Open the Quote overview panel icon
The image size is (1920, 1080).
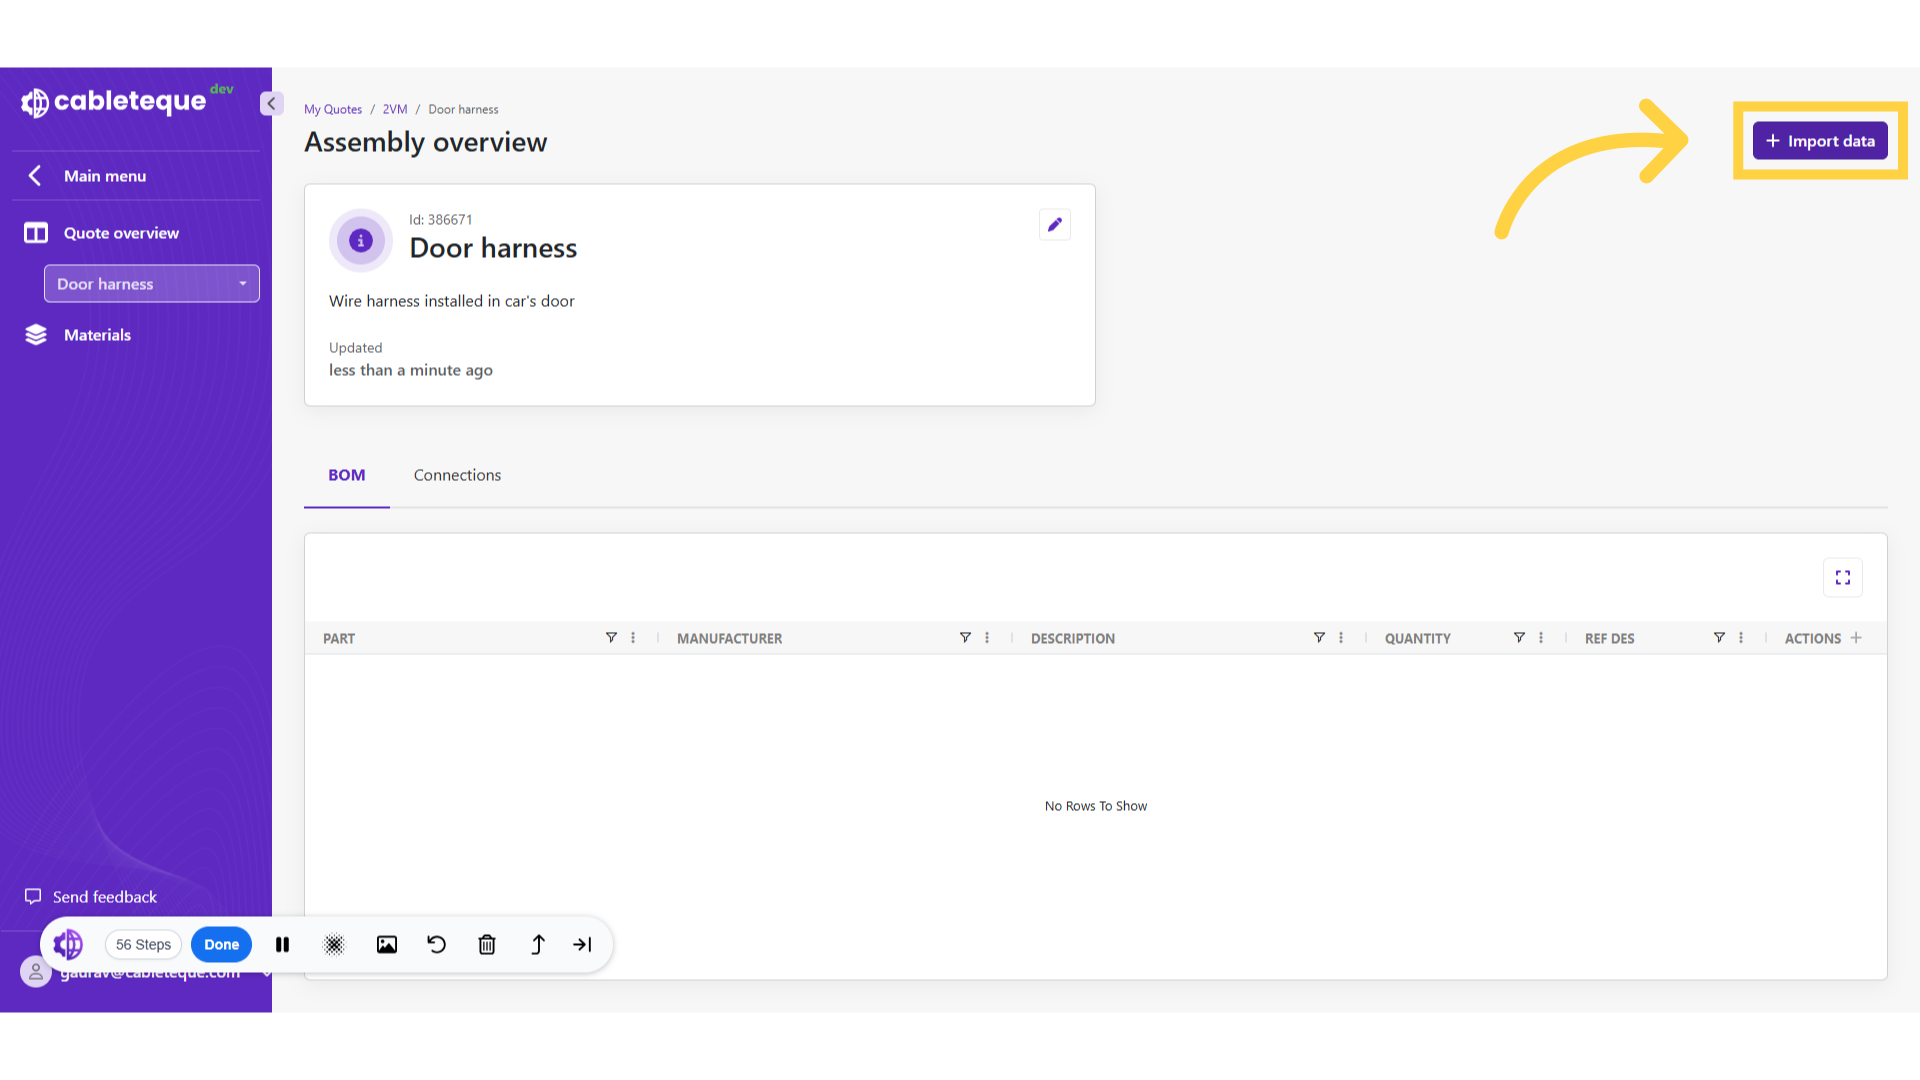pos(36,232)
